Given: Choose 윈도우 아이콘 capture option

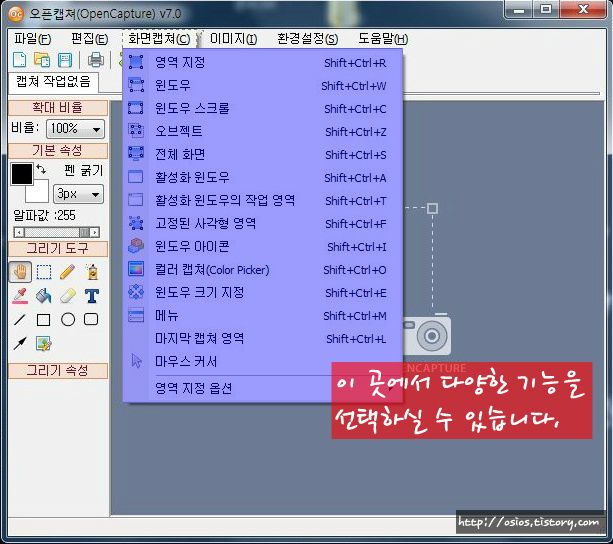Looking at the screenshot, I should click(262, 247).
